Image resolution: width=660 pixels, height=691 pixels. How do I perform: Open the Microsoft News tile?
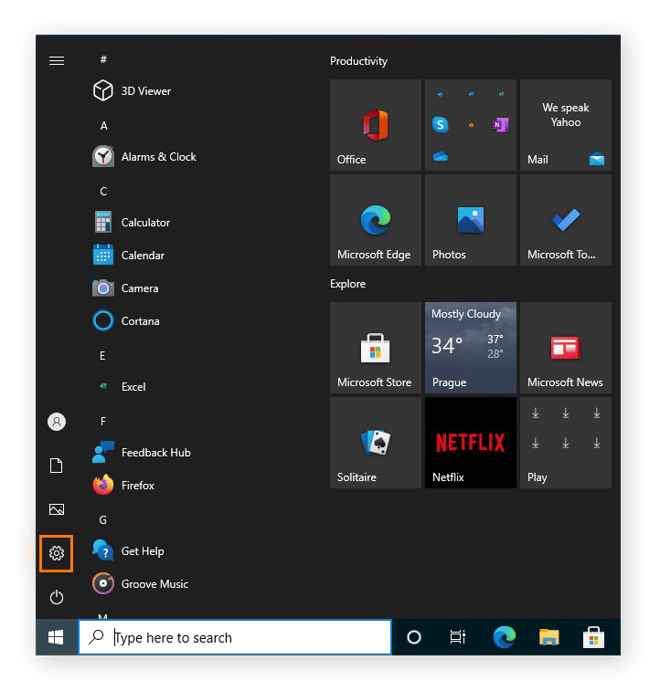point(566,348)
